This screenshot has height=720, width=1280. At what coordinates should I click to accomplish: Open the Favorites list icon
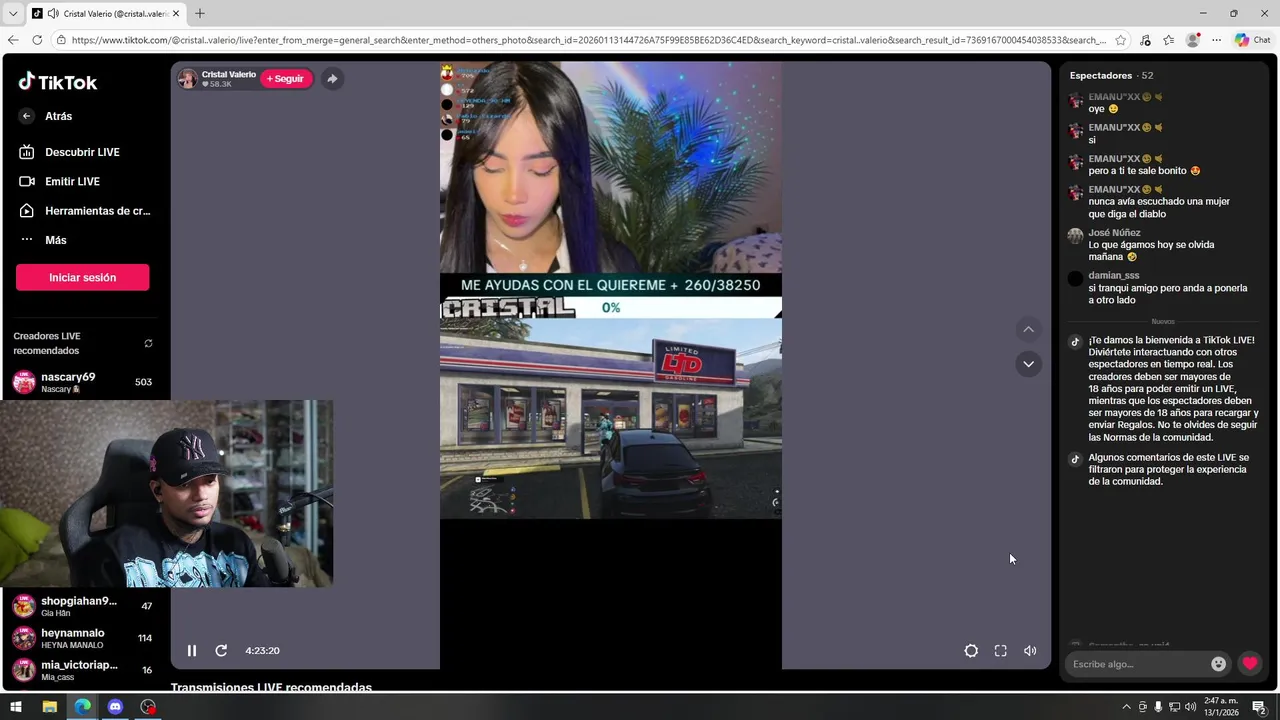tap(1168, 40)
